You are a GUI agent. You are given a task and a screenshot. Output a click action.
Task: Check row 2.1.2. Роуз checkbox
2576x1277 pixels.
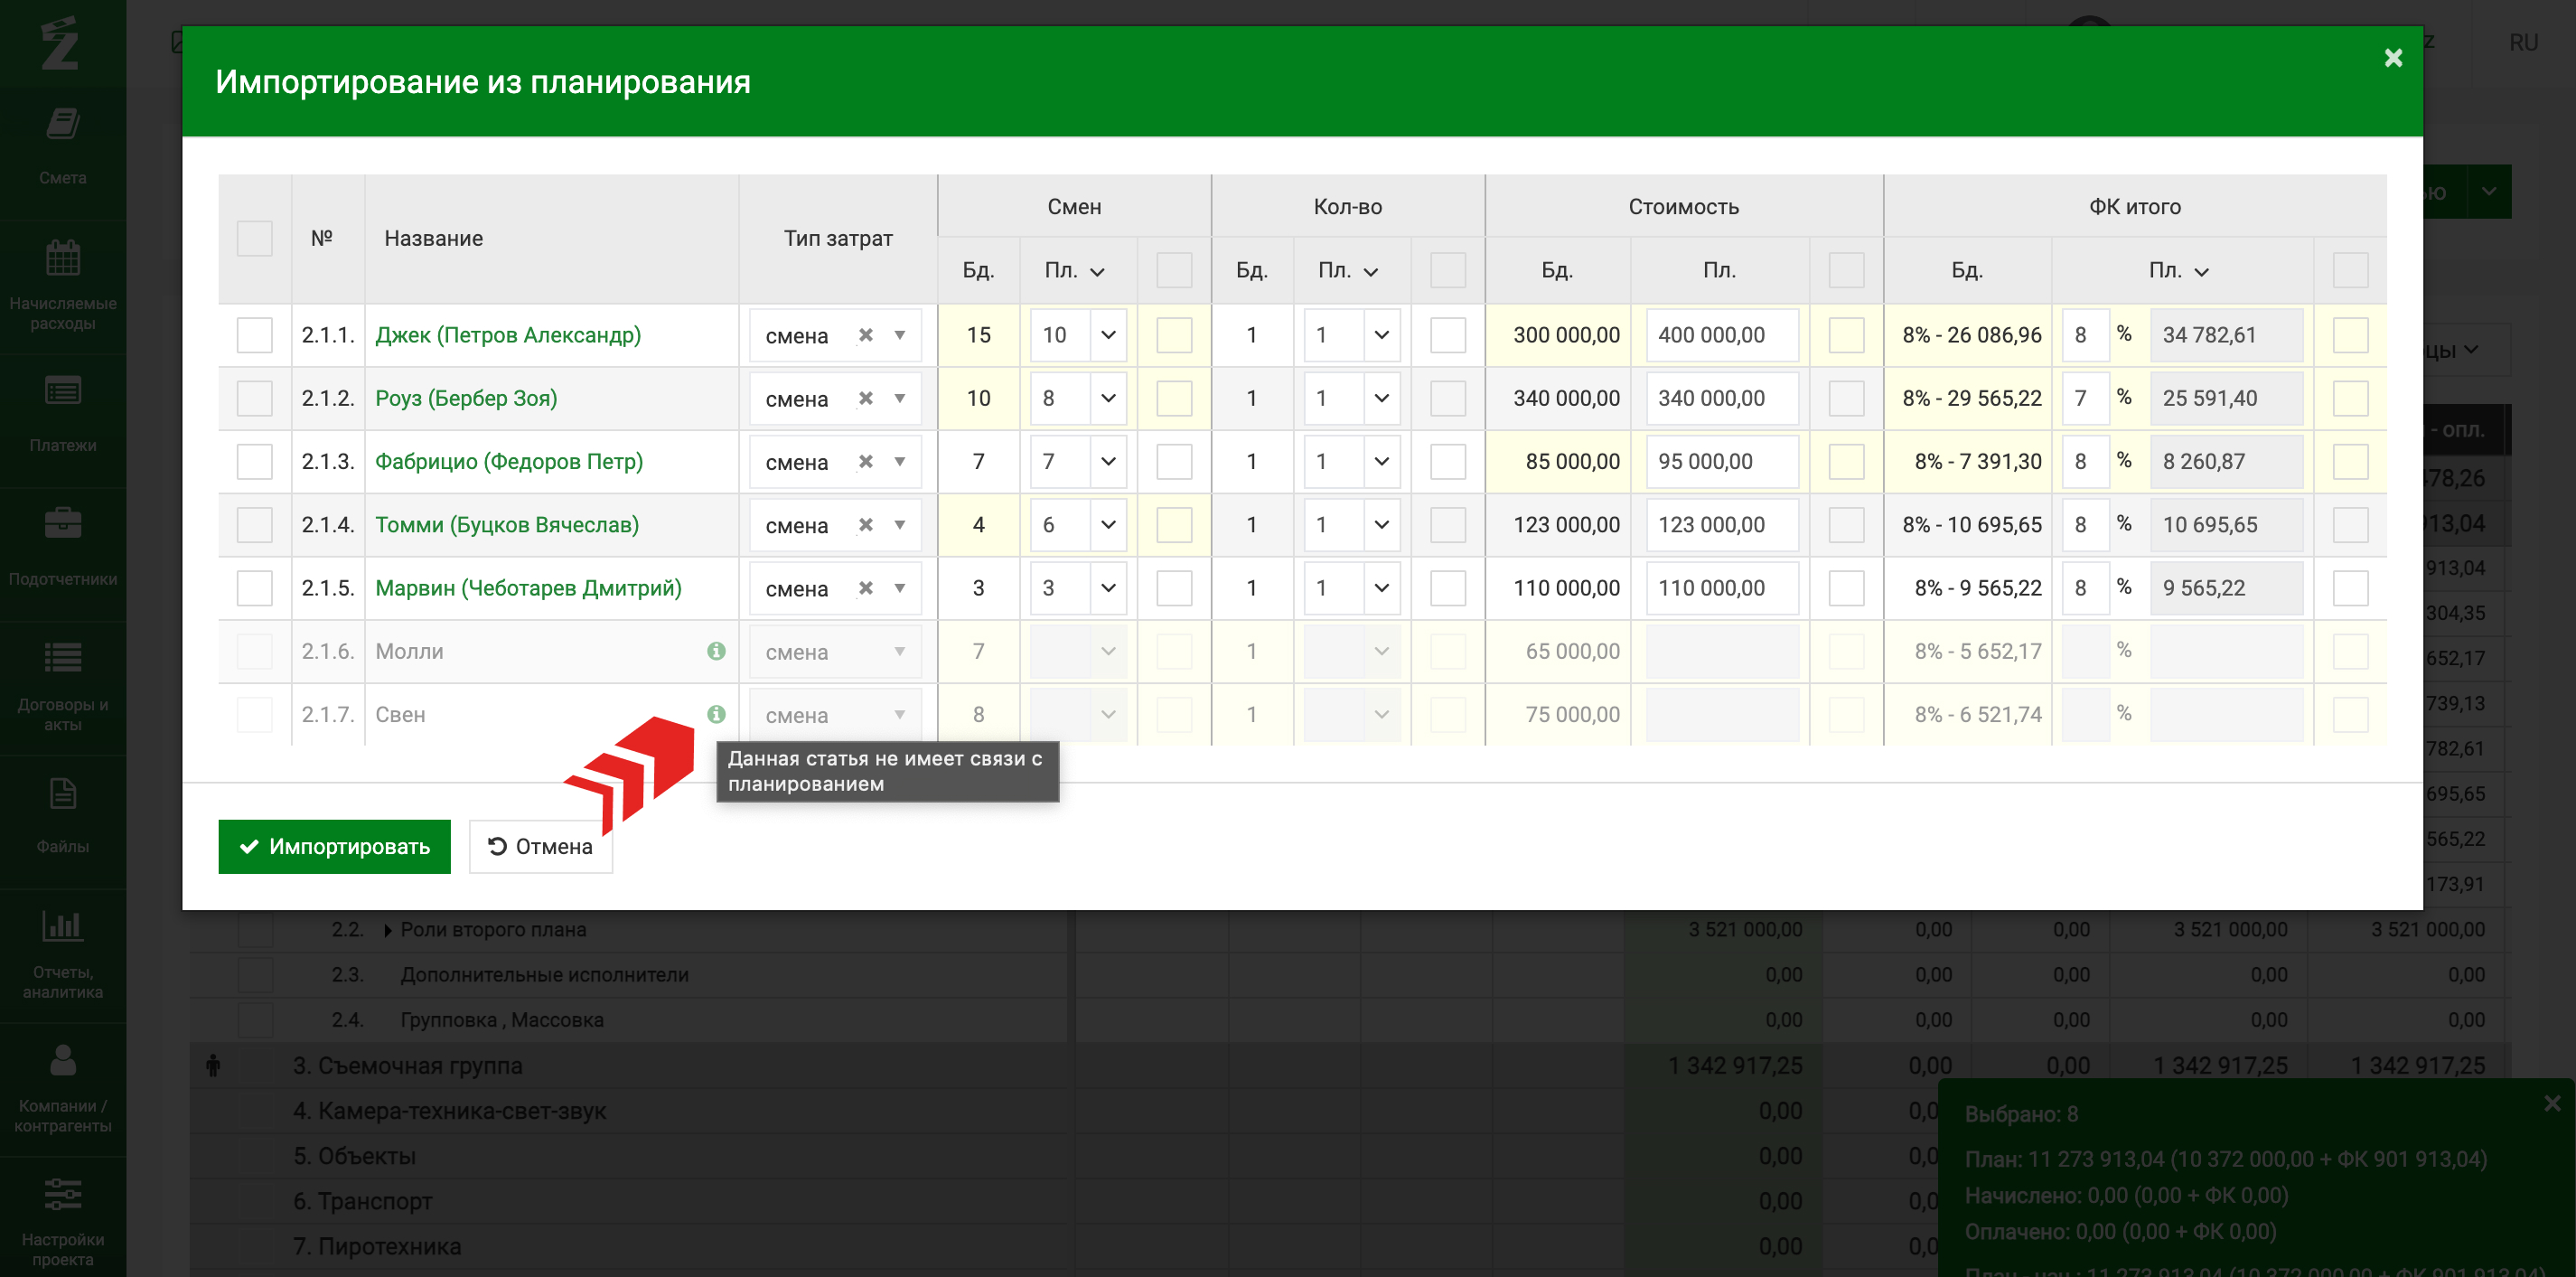pos(254,398)
